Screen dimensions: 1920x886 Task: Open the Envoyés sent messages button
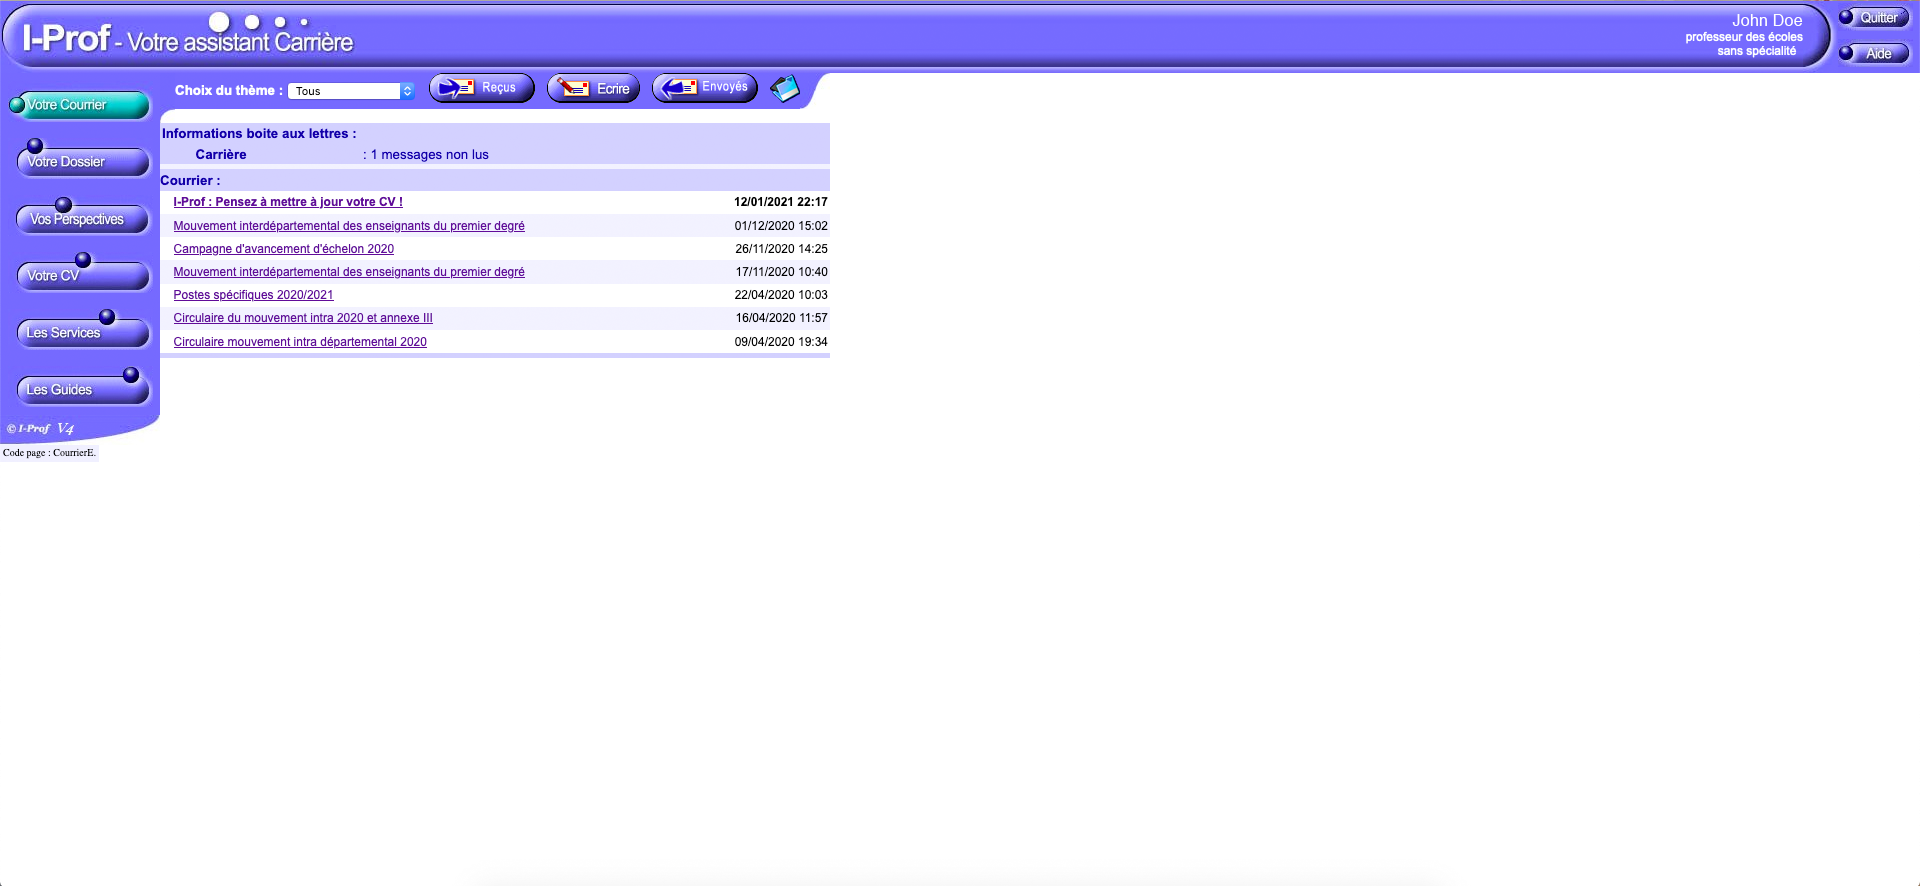click(705, 88)
